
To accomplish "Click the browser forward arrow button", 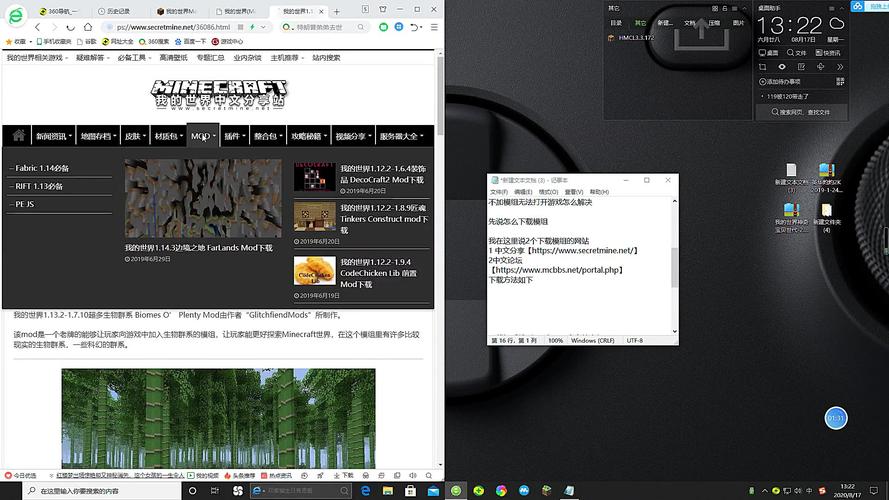I will [x=54, y=27].
